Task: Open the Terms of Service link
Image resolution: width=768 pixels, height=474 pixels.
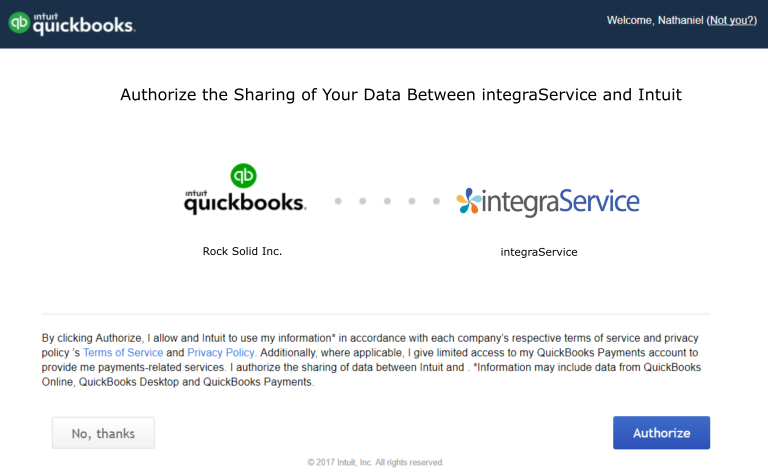Action: tap(123, 353)
